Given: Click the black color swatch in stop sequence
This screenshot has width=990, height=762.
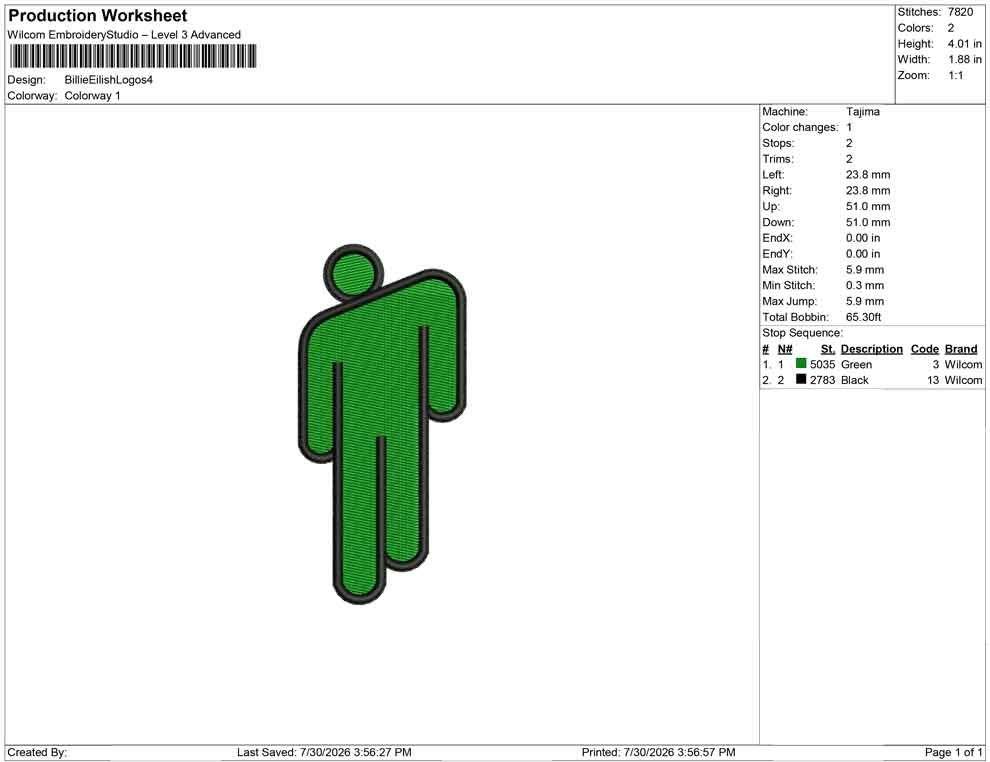Looking at the screenshot, I should click(x=801, y=379).
